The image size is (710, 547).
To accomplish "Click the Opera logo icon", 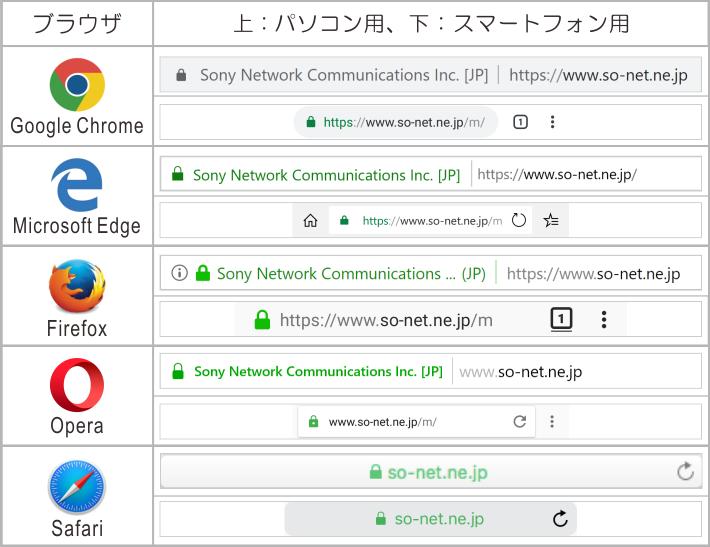I will point(77,385).
